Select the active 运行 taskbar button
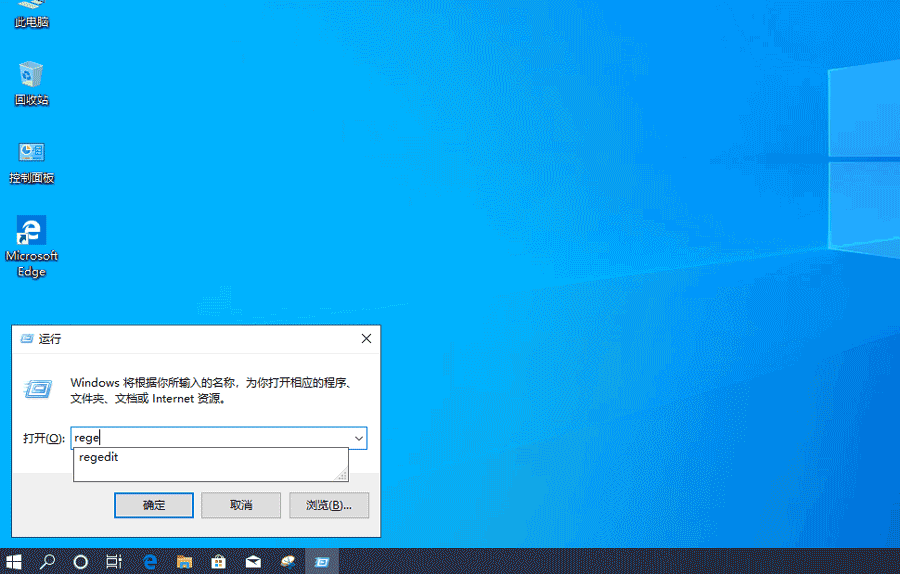The height and width of the screenshot is (574, 900). pyautogui.click(x=322, y=561)
